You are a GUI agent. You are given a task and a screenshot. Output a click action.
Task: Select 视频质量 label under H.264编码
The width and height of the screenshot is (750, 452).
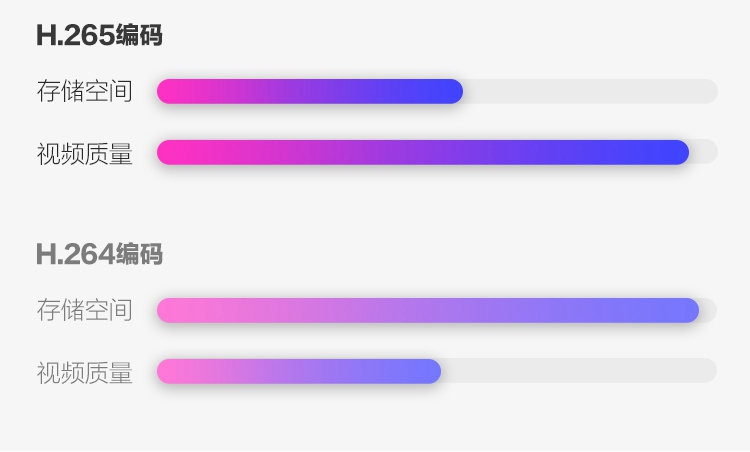coord(84,372)
